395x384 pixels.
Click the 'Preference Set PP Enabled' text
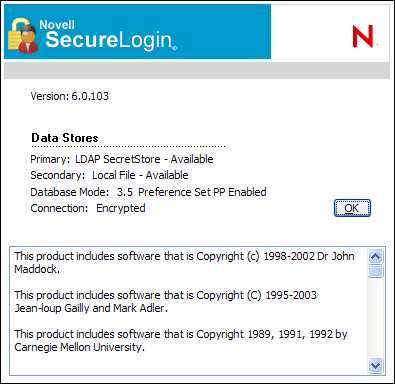point(202,192)
